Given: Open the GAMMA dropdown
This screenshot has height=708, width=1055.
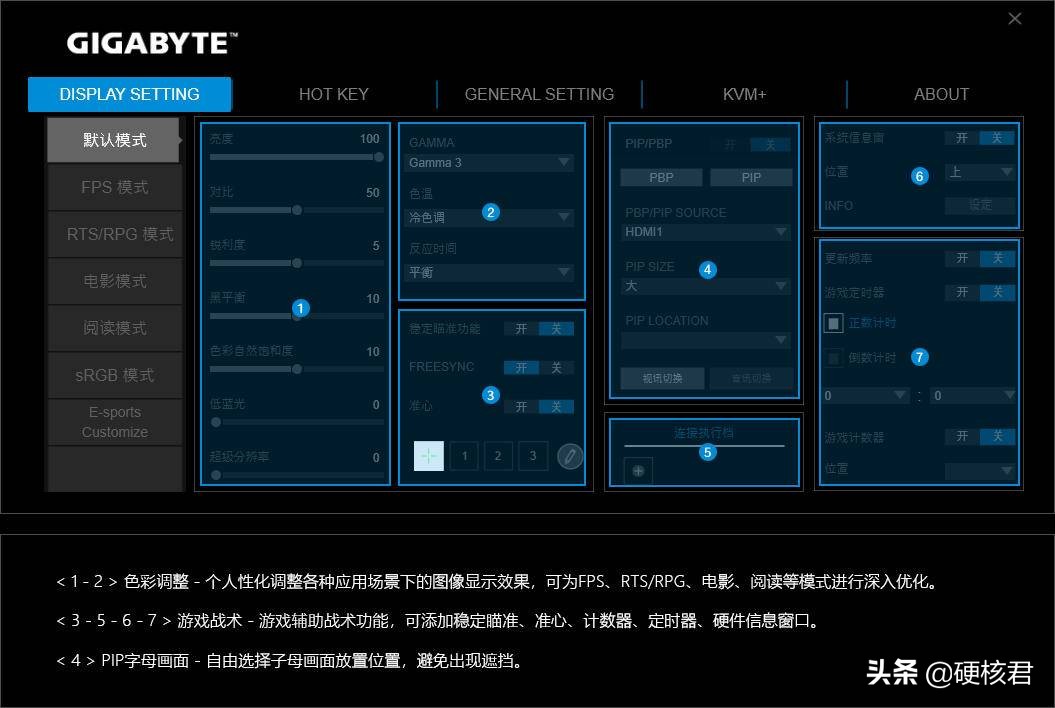Looking at the screenshot, I should (x=489, y=162).
